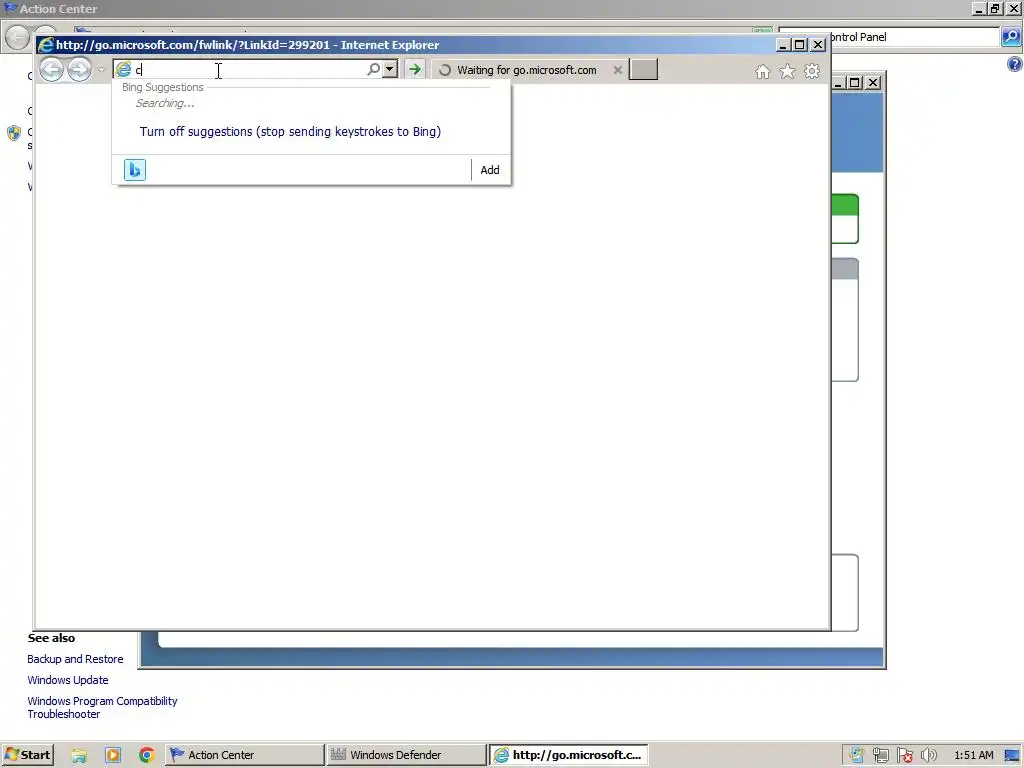Click the Action Center flag tray icon

click(904, 755)
